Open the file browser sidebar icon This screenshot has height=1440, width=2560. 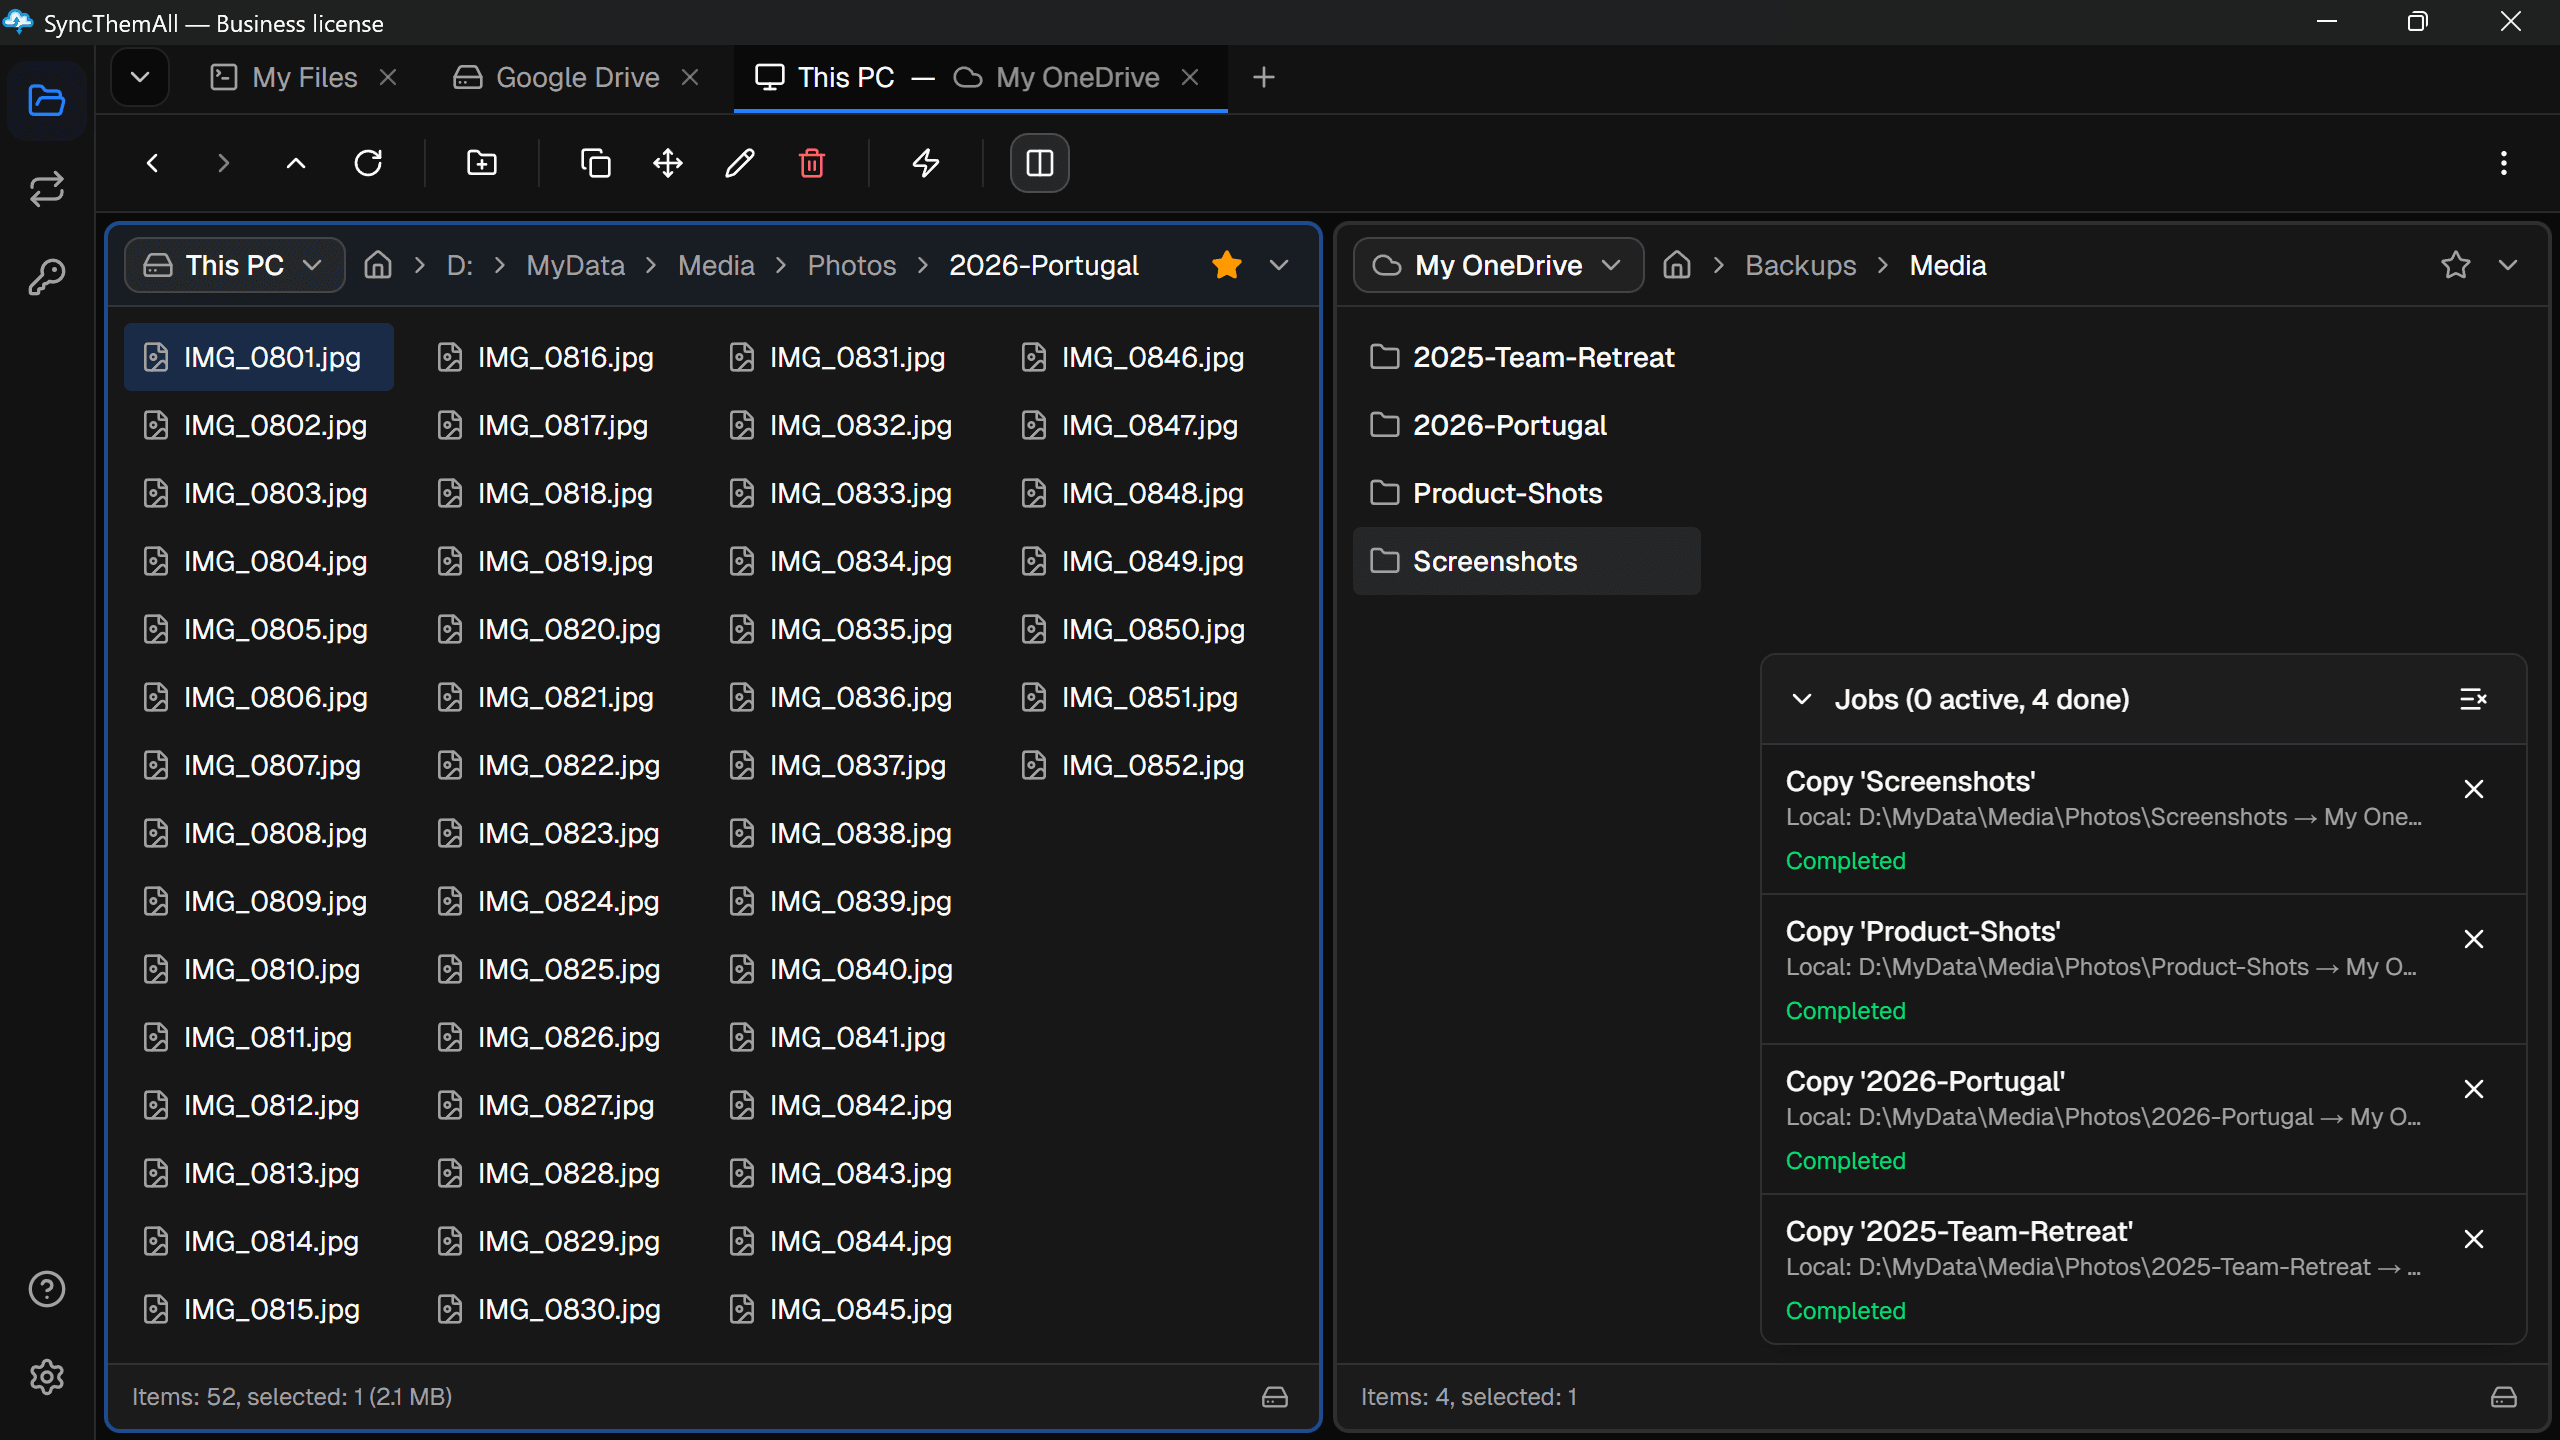(47, 101)
